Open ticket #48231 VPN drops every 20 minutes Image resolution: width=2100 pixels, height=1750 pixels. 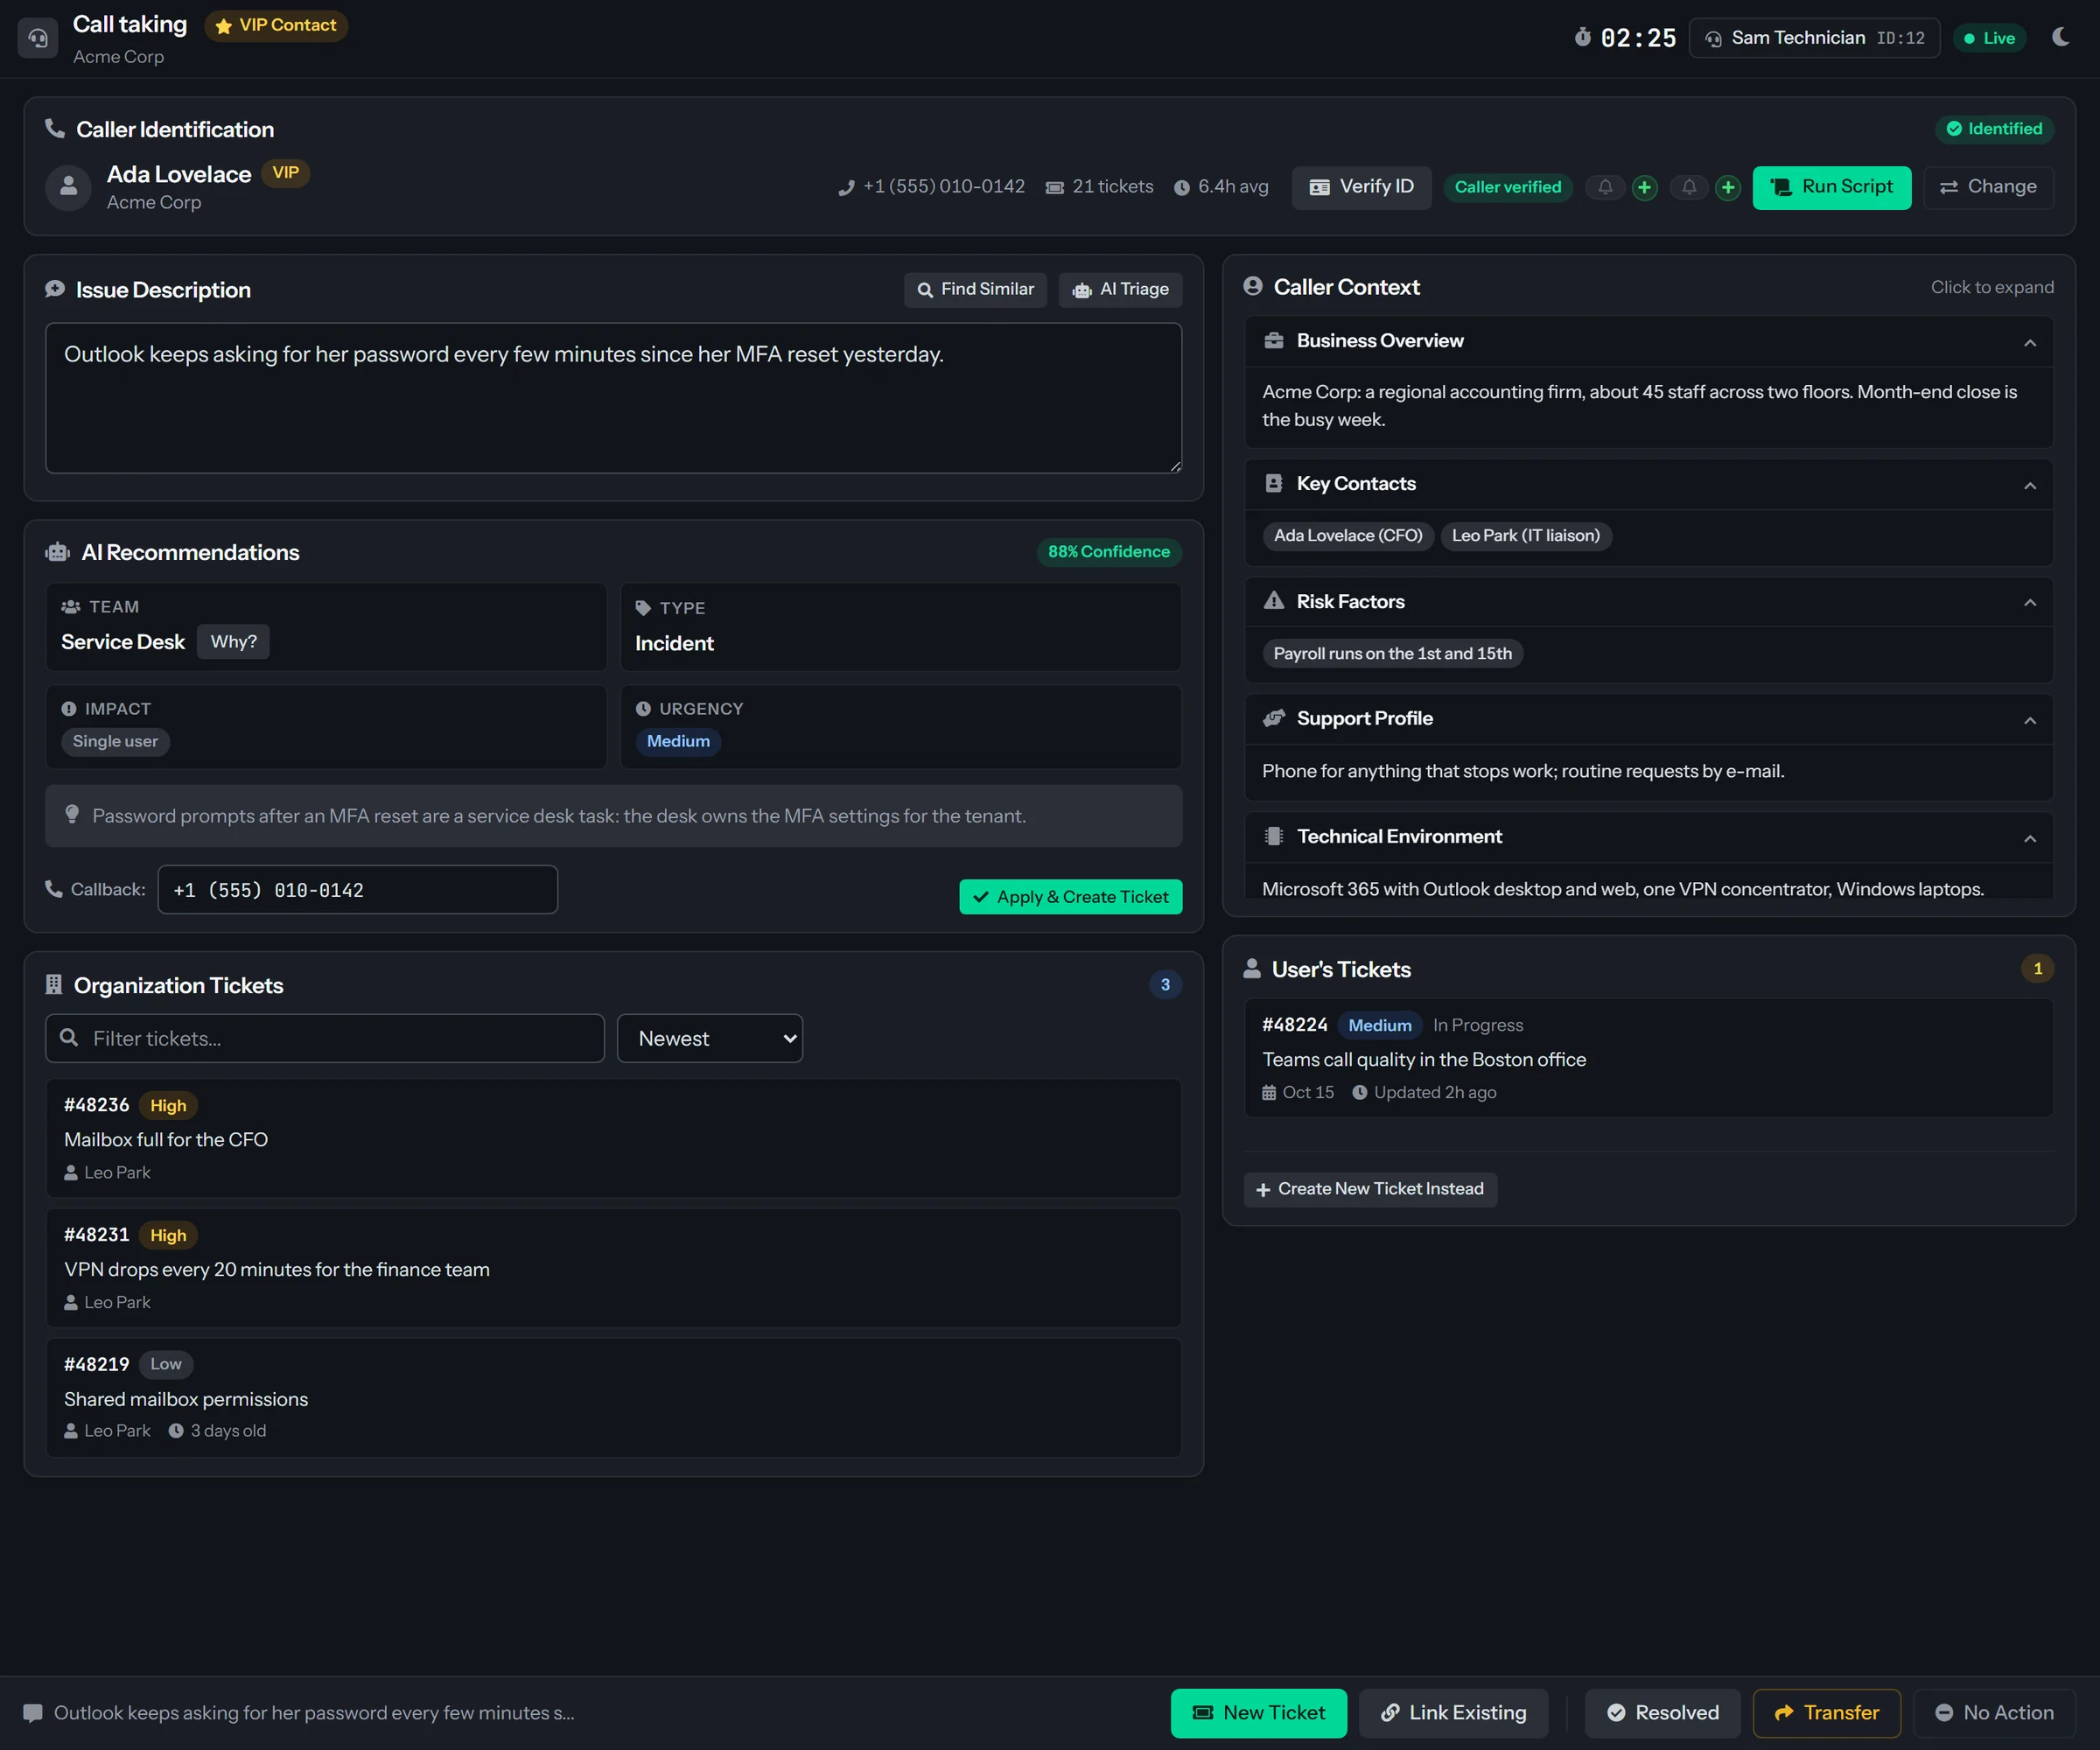pyautogui.click(x=613, y=1268)
